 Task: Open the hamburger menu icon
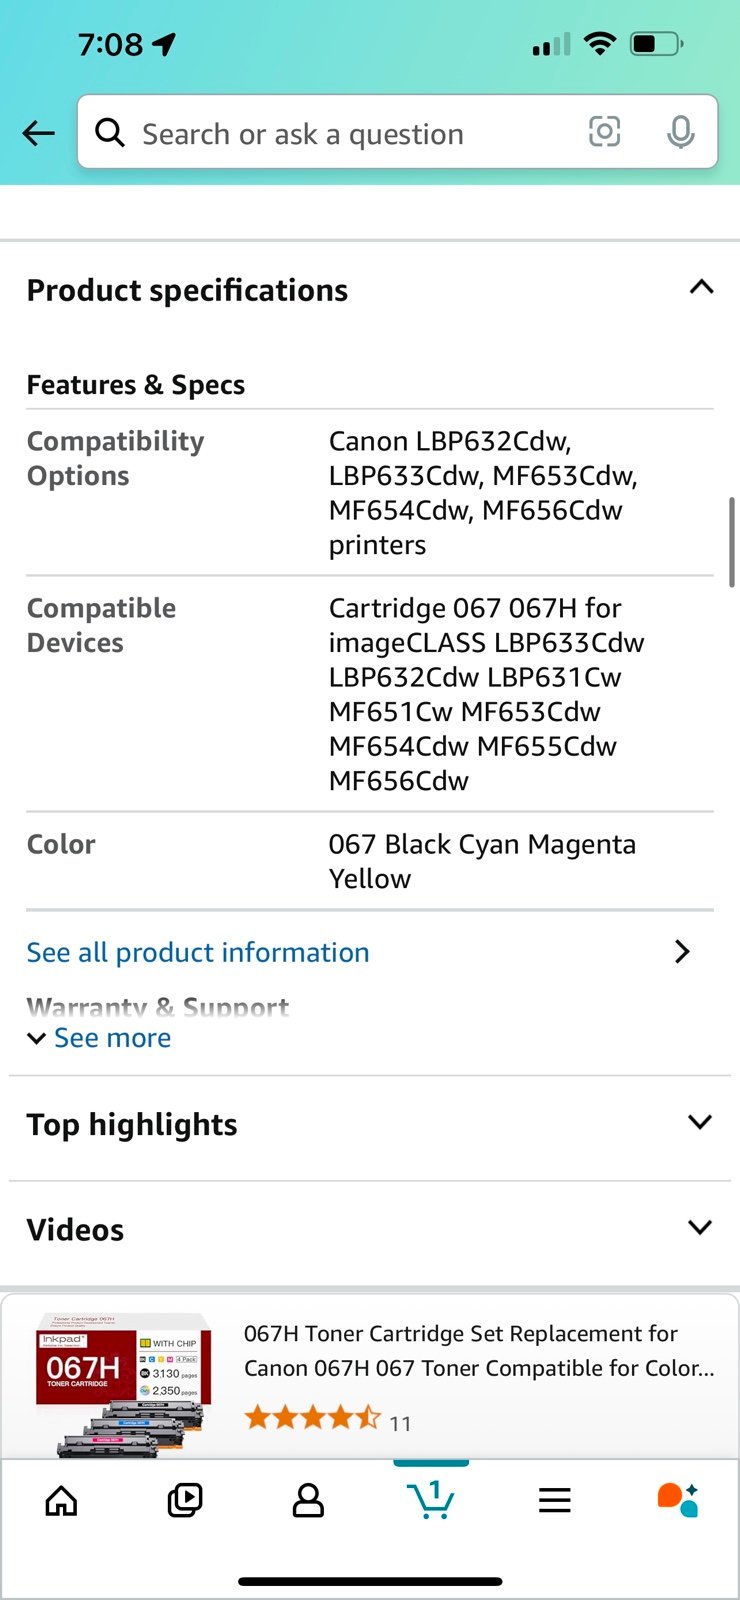click(554, 1500)
